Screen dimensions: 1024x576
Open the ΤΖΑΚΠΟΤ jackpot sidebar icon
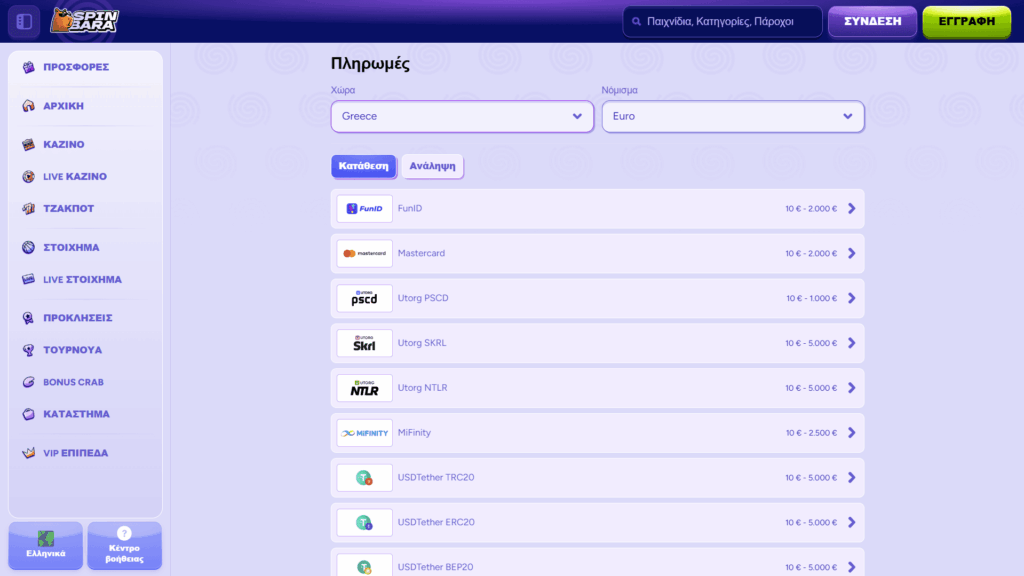coord(29,209)
